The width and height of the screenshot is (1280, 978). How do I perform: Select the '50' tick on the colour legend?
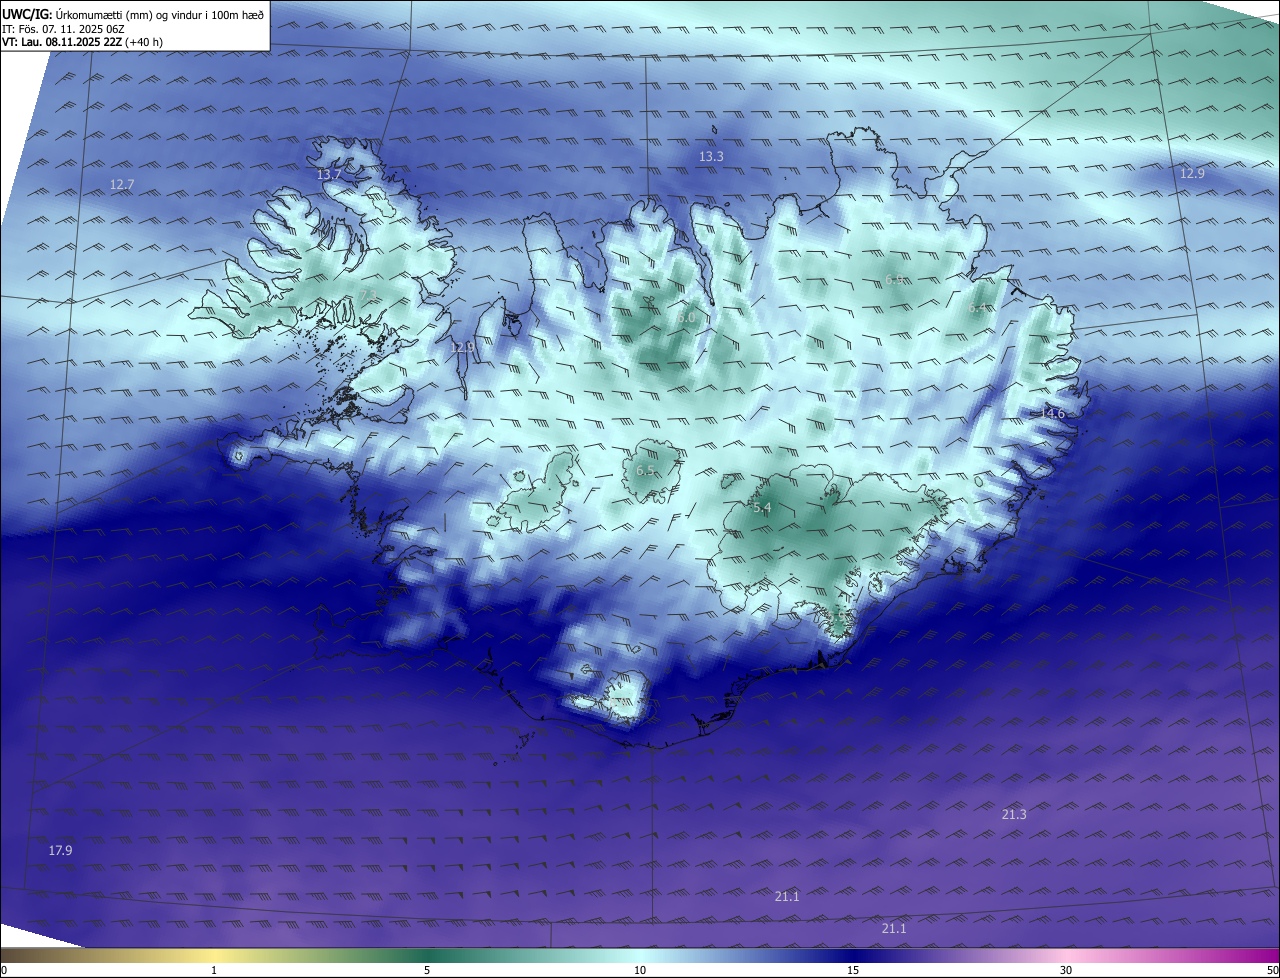[x=1273, y=971]
